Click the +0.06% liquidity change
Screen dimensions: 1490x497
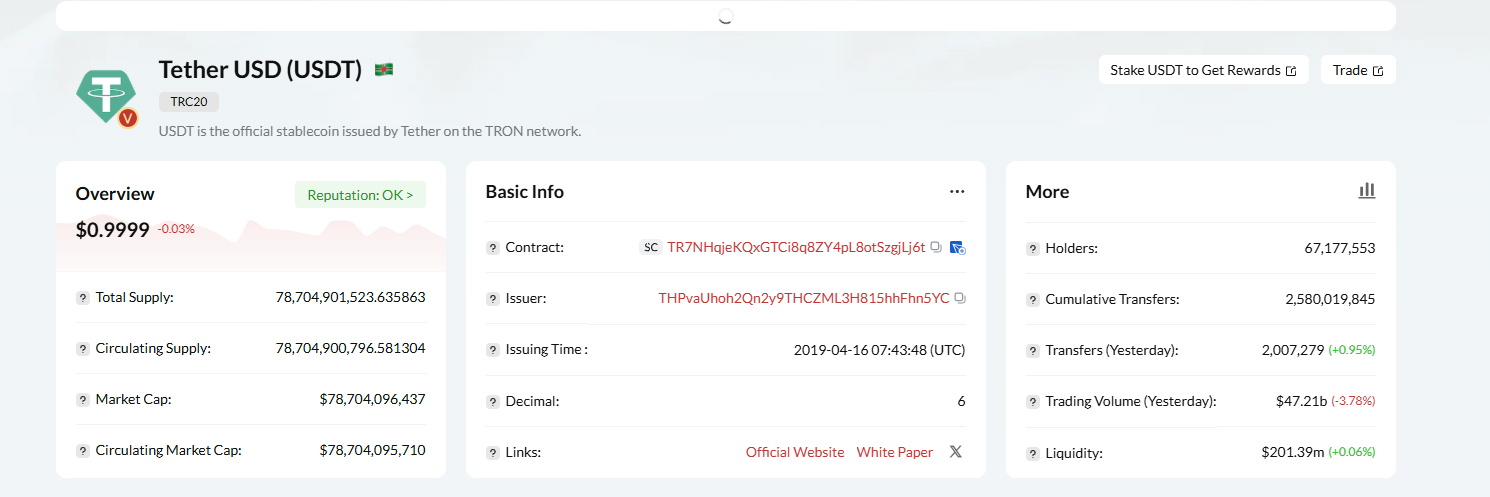(x=1352, y=453)
